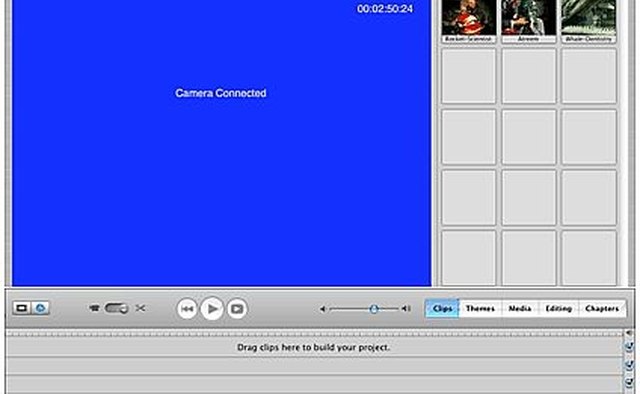Screen dimensions: 640x394
Task: Open the Themes tab
Action: (x=480, y=308)
